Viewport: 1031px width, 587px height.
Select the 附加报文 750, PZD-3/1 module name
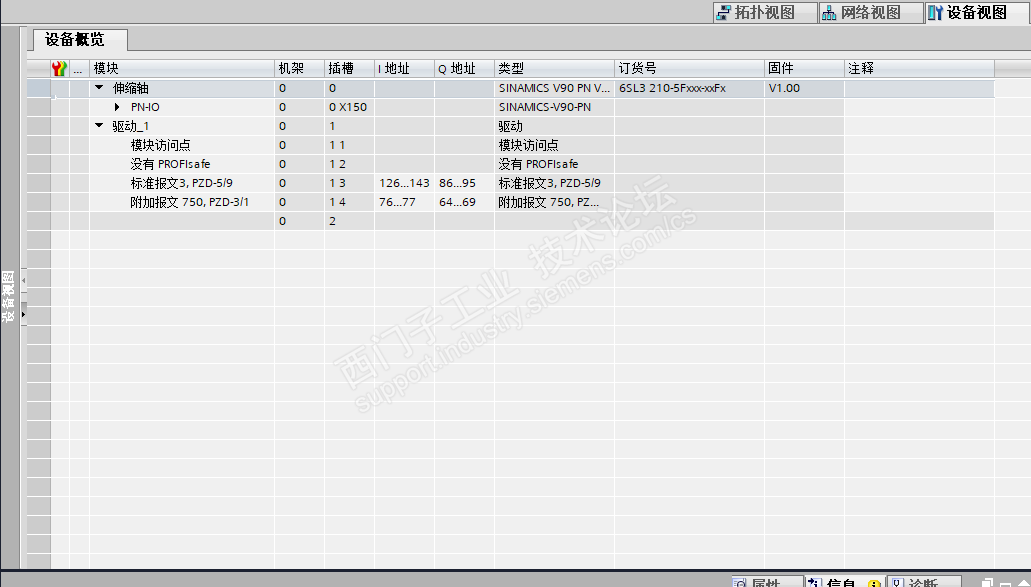(189, 202)
